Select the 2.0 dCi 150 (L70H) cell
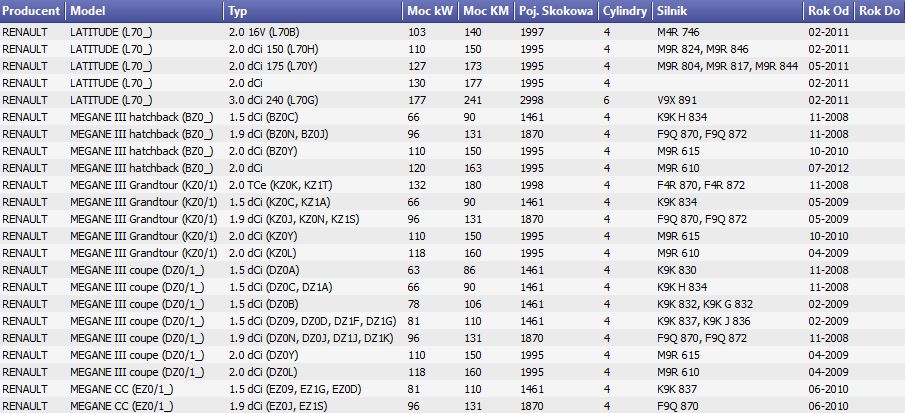Viewport: 905px width, 413px height. 273,49
